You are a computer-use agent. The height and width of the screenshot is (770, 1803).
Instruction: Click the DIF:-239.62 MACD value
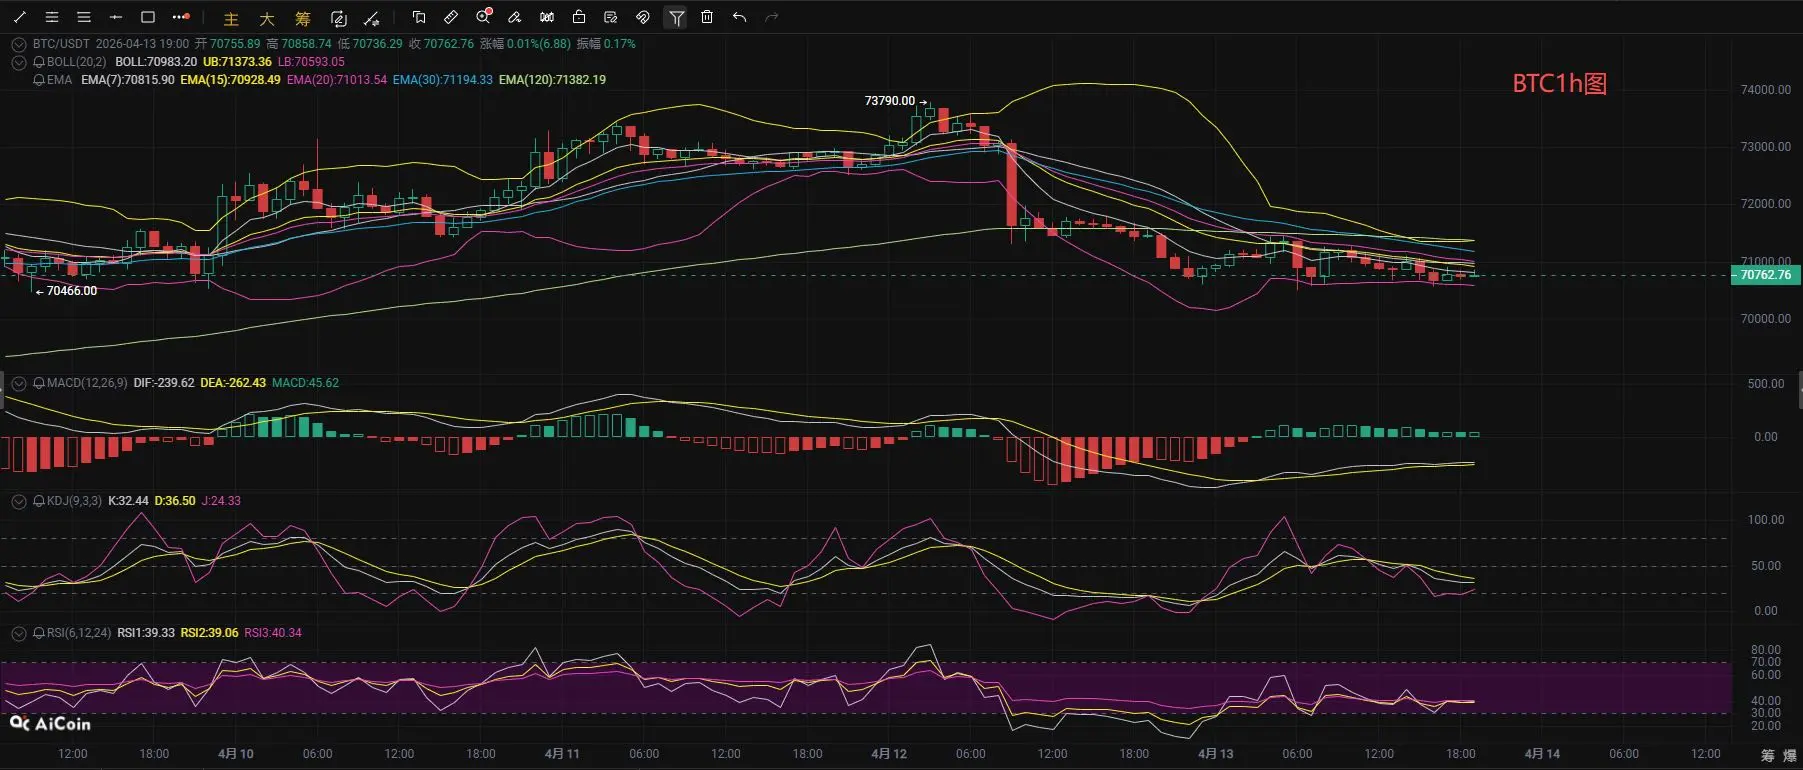coord(164,383)
